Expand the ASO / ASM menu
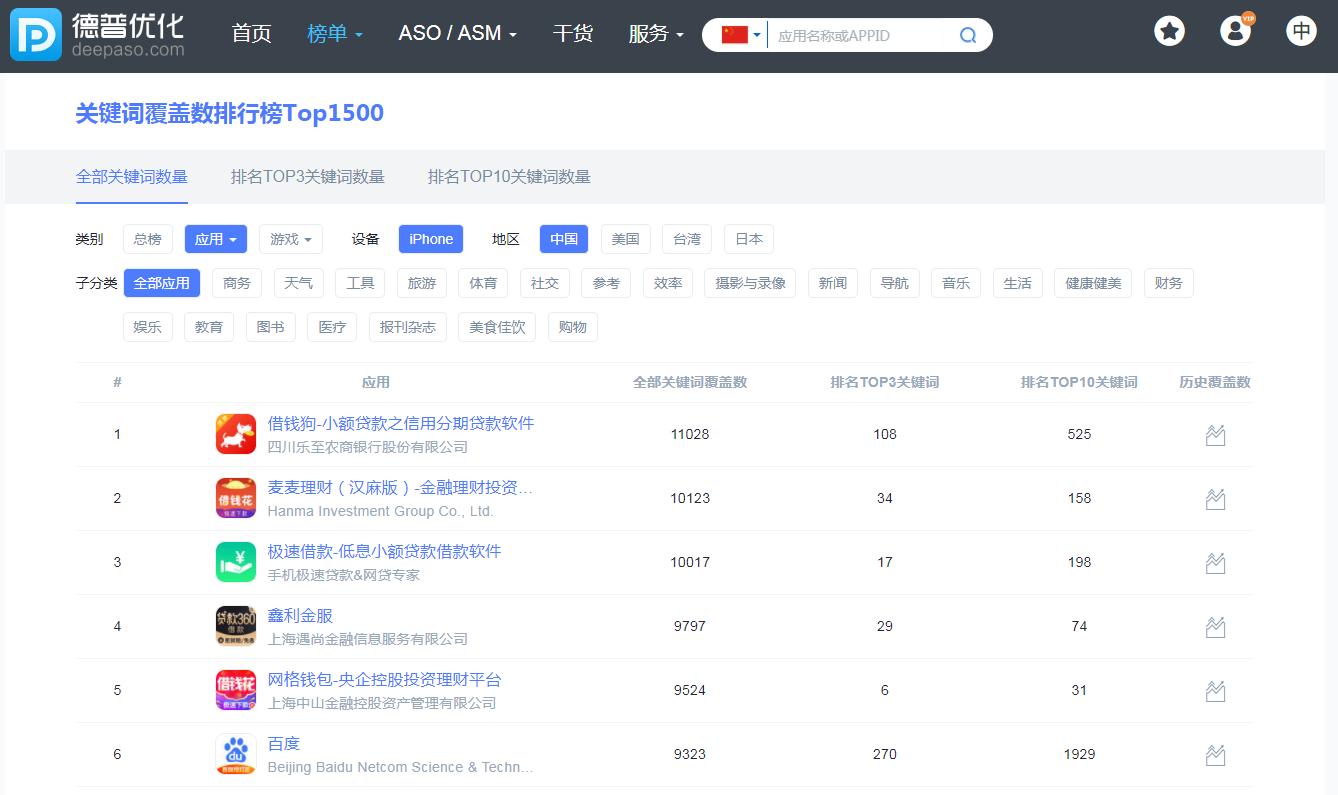This screenshot has height=795, width=1338. click(457, 33)
